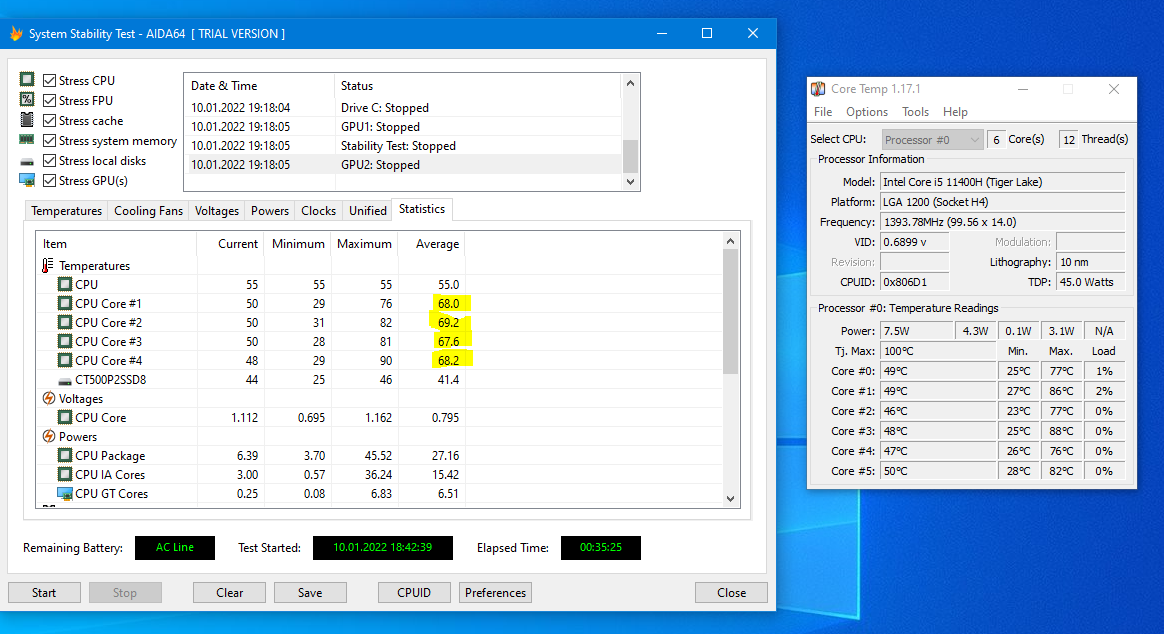1164x634 pixels.
Task: Toggle the Stress CPU checkbox
Action: coord(50,80)
